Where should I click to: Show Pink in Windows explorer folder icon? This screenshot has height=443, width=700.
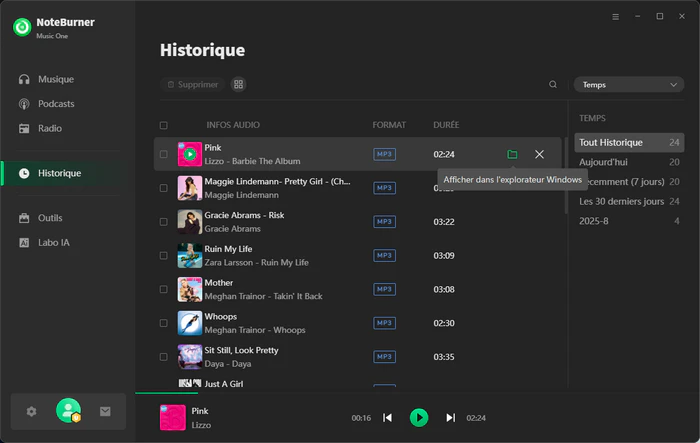click(x=512, y=155)
